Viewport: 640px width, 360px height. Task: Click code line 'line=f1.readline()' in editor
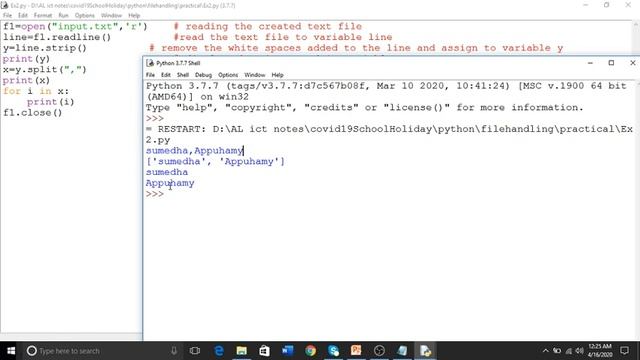tap(57, 37)
